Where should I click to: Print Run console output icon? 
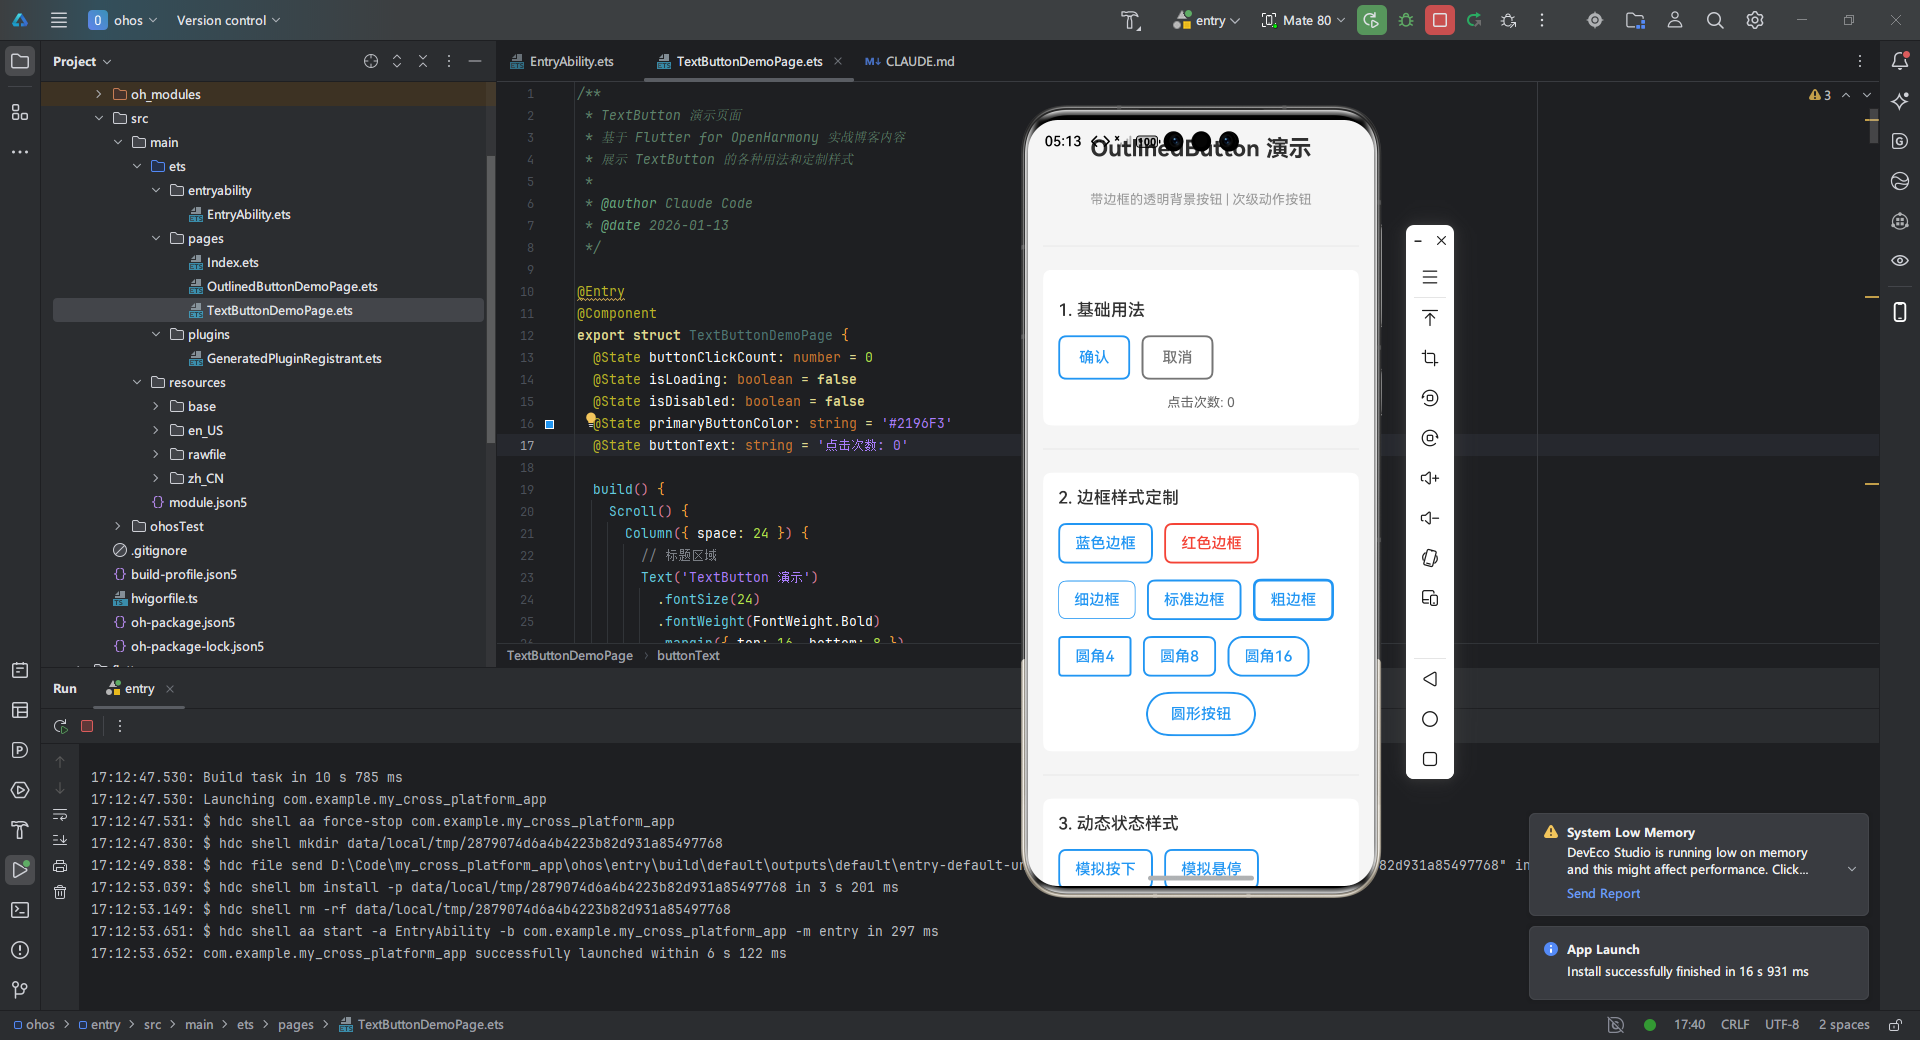point(60,866)
